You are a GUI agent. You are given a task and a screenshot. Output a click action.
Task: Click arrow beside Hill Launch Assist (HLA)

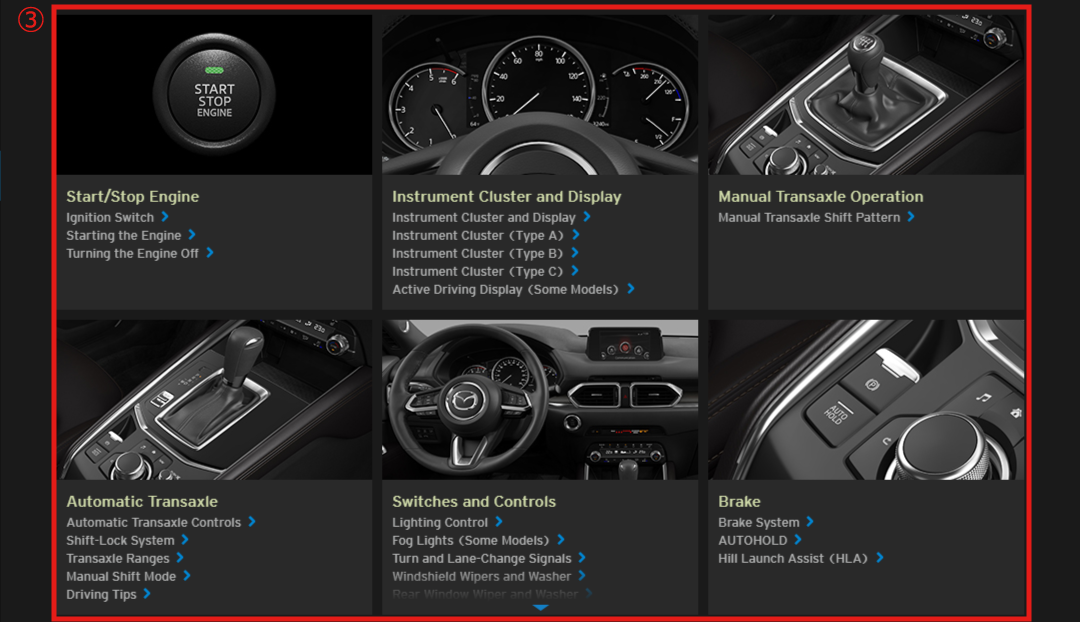pos(880,558)
